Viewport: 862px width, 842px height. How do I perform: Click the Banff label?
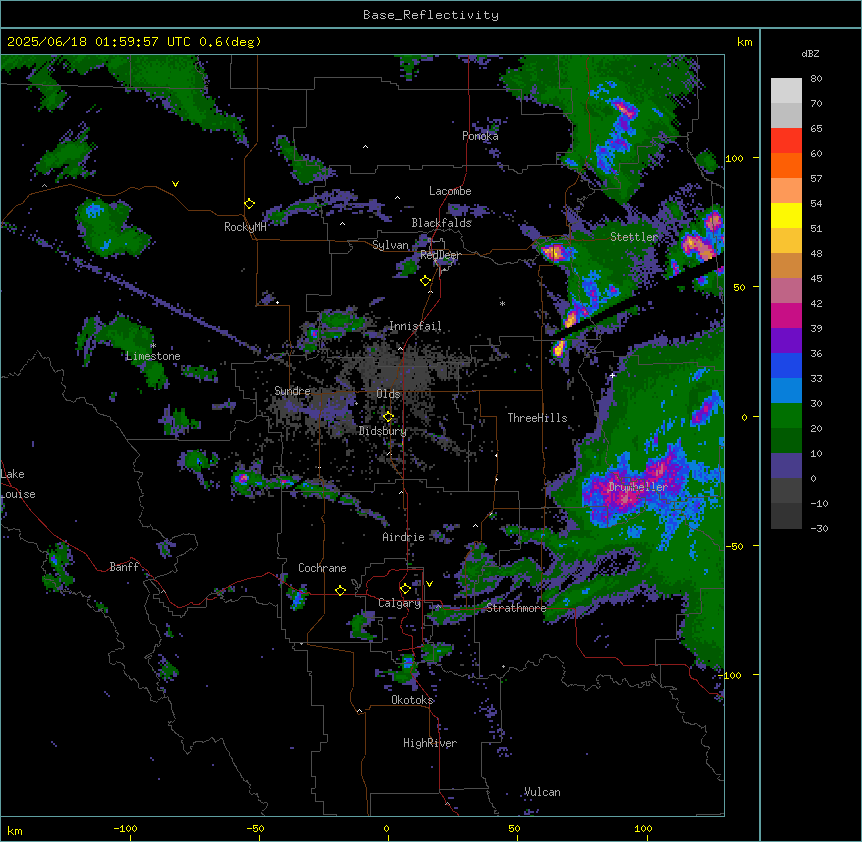(124, 567)
